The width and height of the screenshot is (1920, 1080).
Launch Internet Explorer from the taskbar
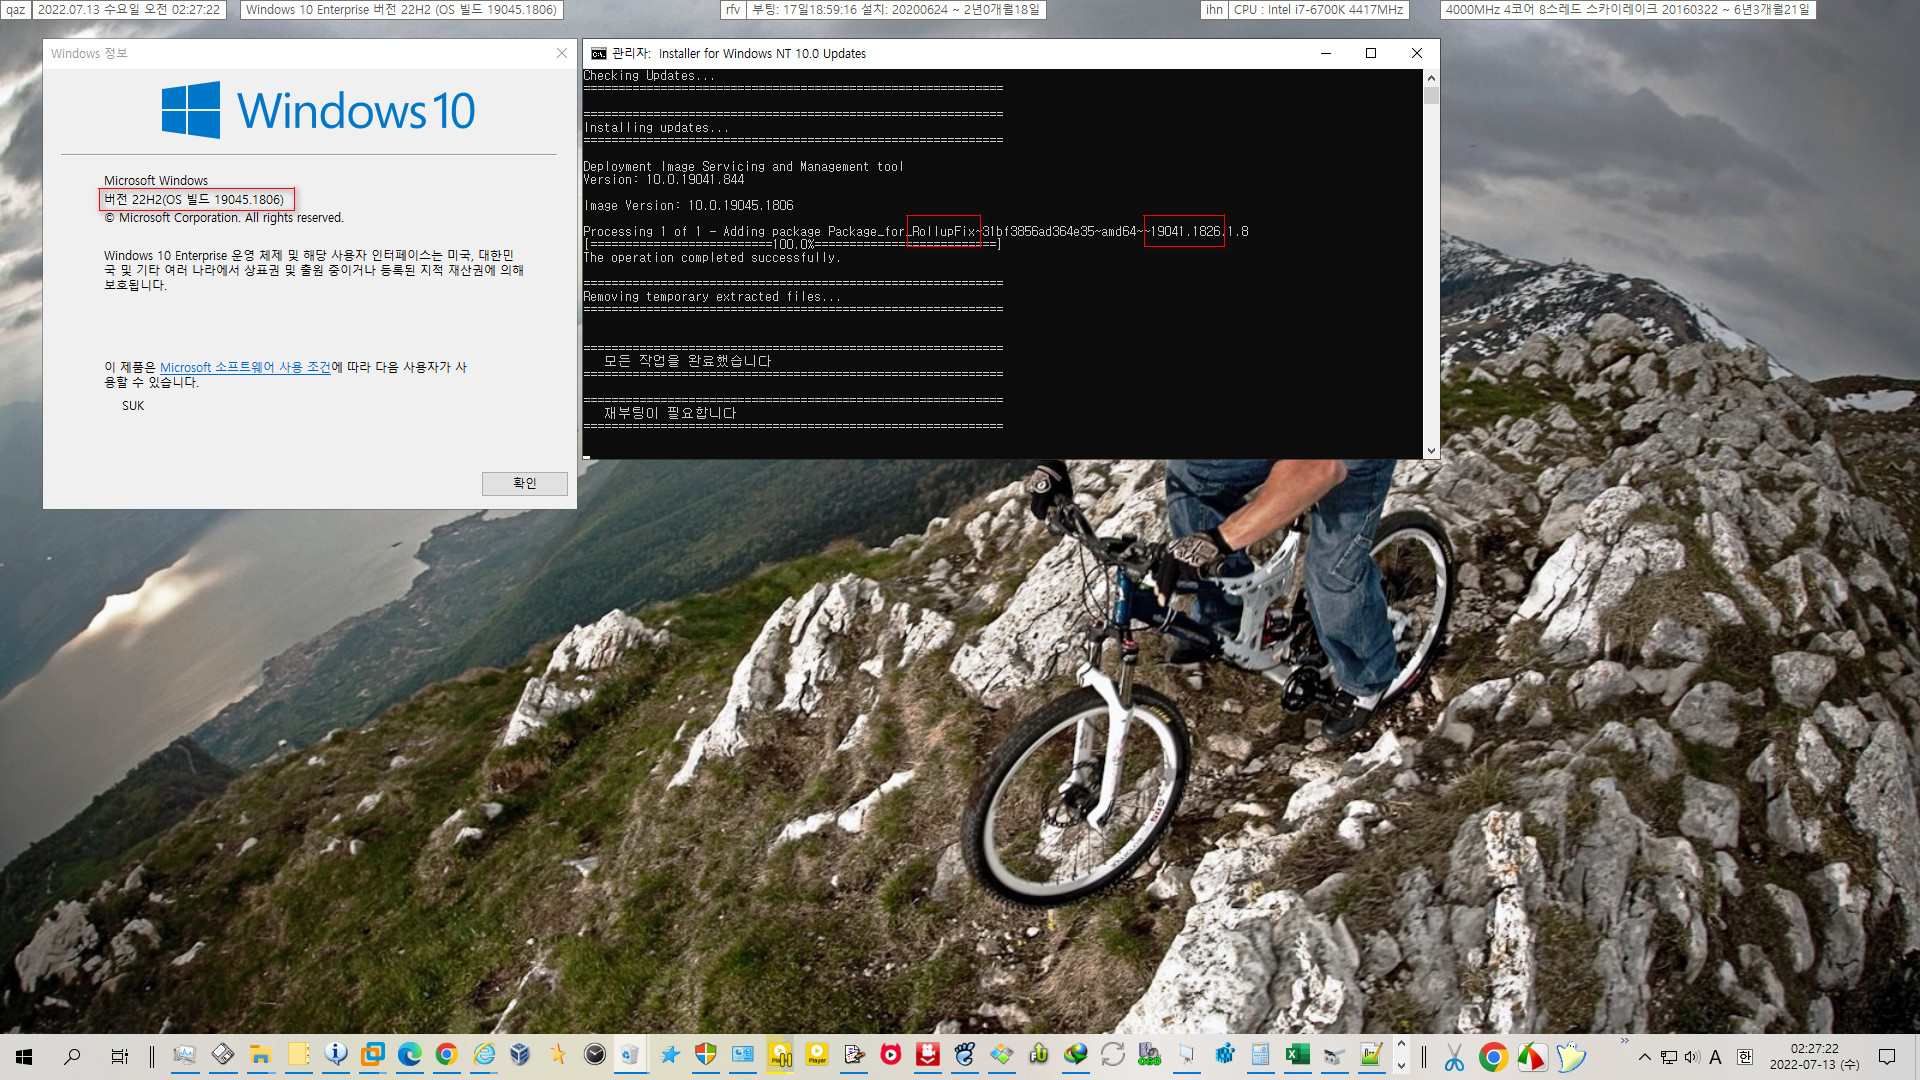pyautogui.click(x=484, y=1055)
